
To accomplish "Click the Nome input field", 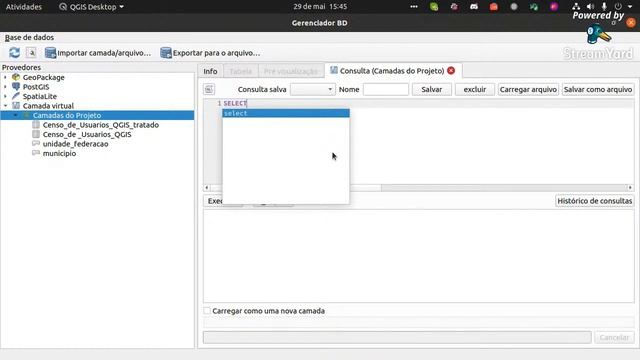I will coord(386,89).
